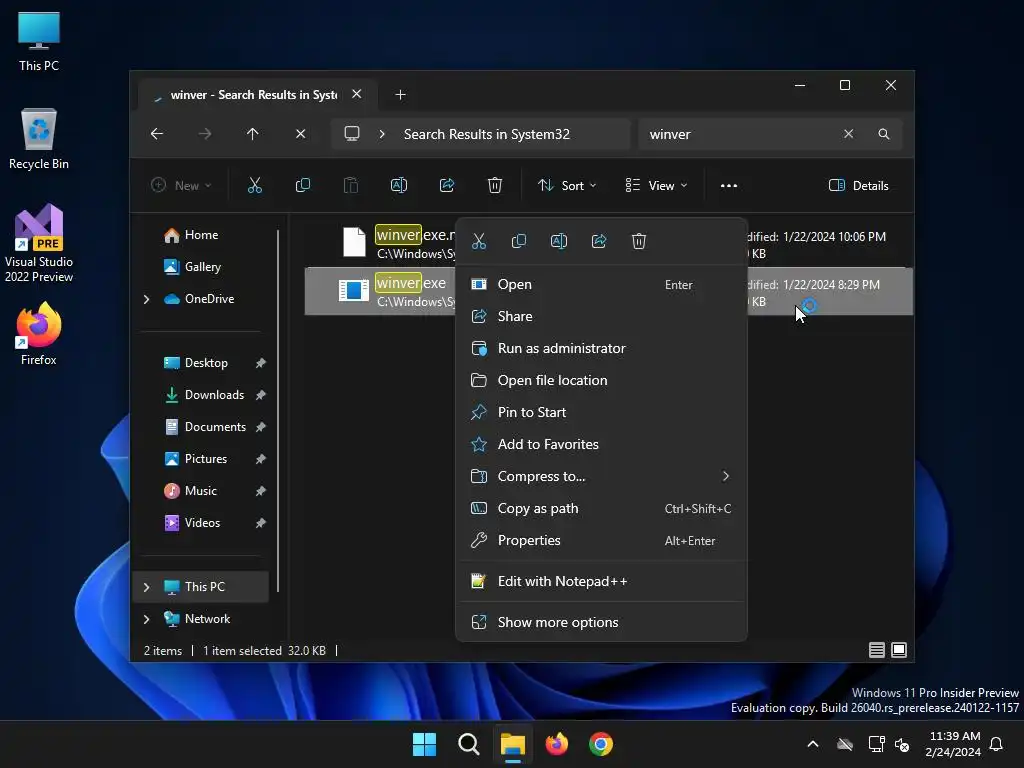Select the Visual Studio 2022 Preview shortcut

39,244
